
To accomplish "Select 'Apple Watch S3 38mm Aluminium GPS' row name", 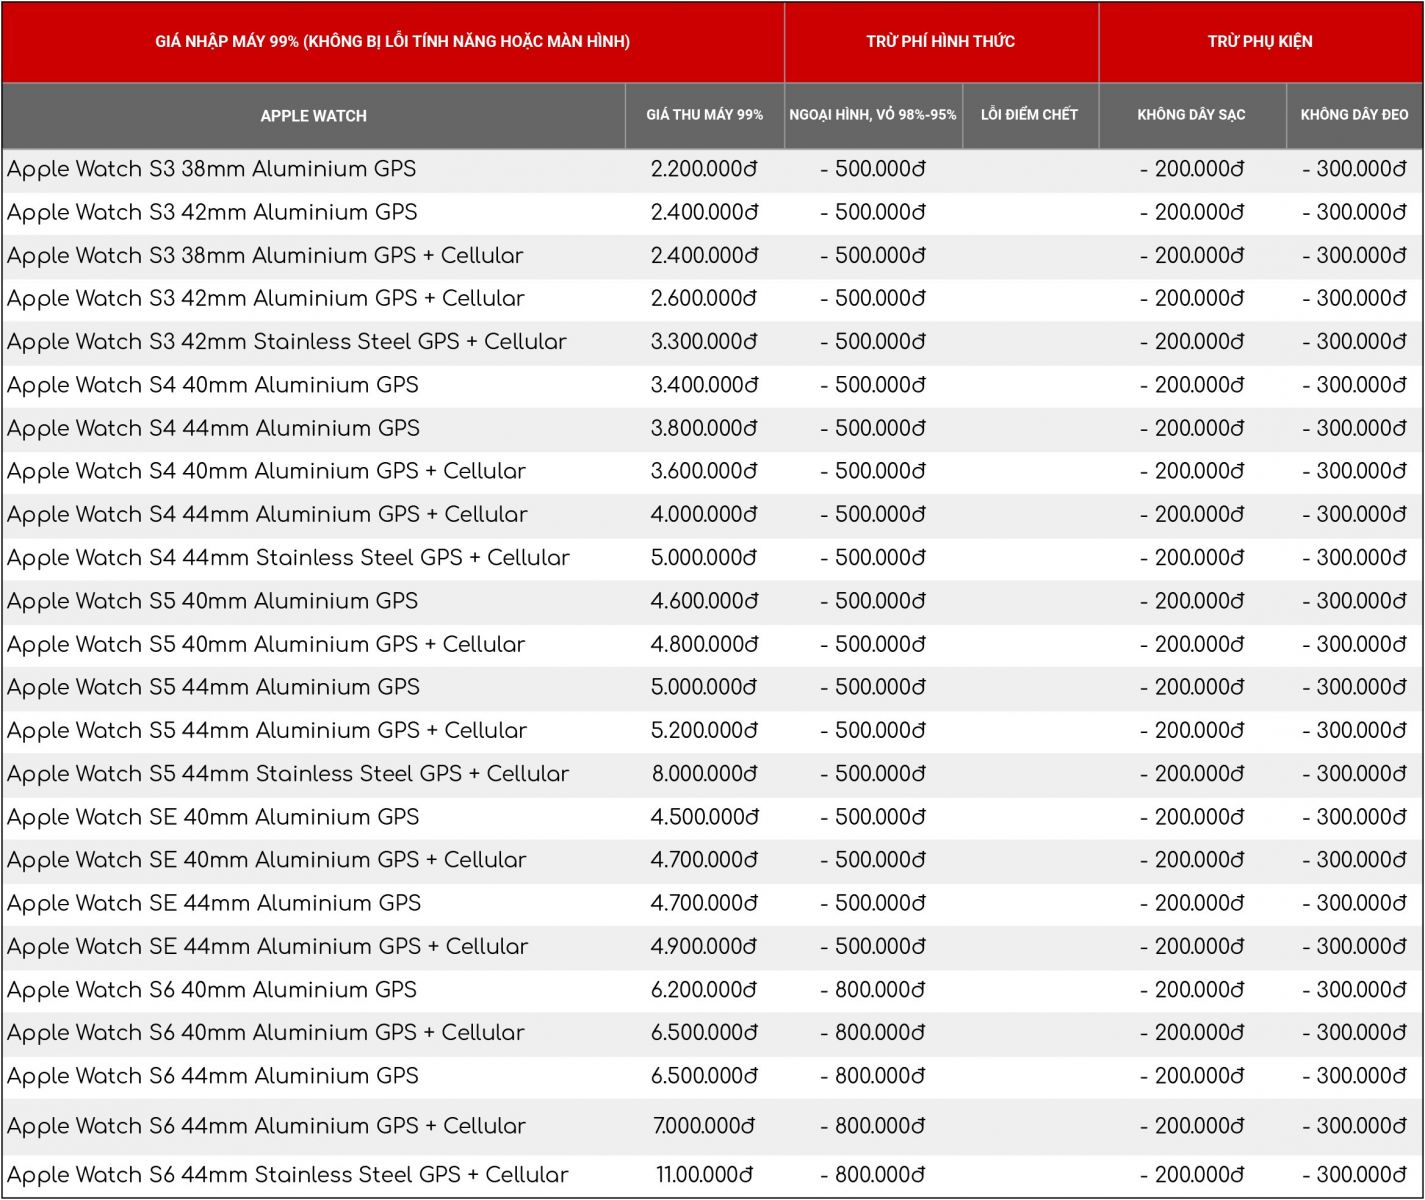I will click(211, 169).
